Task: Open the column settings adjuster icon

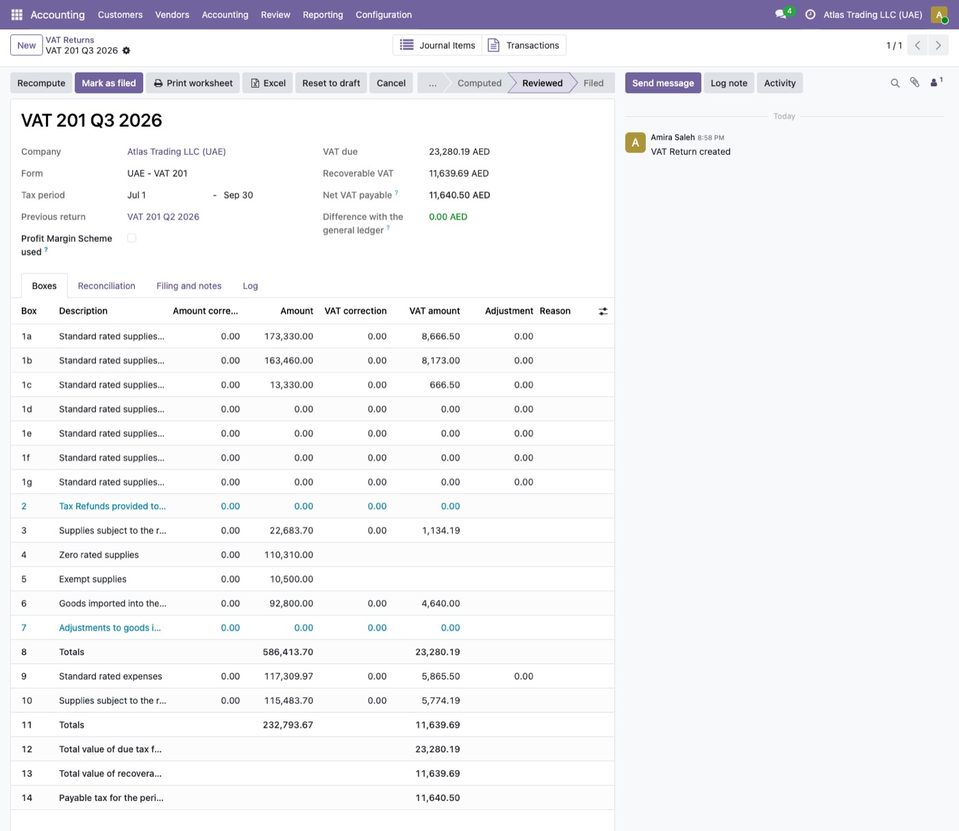Action: [603, 311]
